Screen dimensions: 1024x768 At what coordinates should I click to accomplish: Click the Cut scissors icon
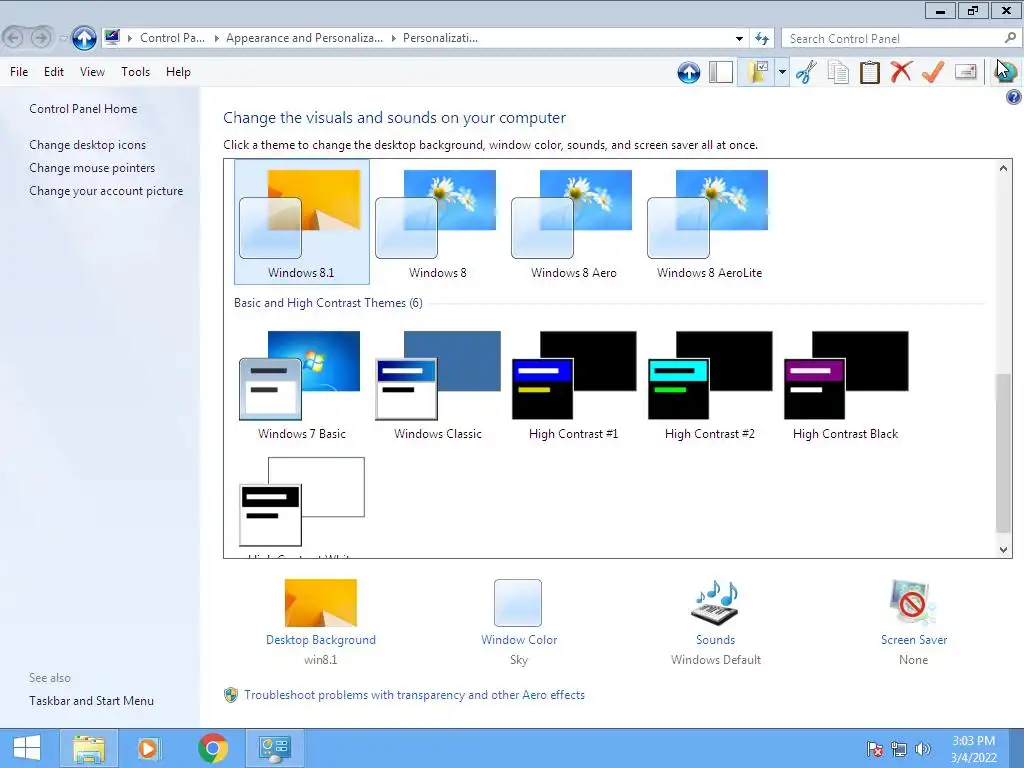pos(807,72)
